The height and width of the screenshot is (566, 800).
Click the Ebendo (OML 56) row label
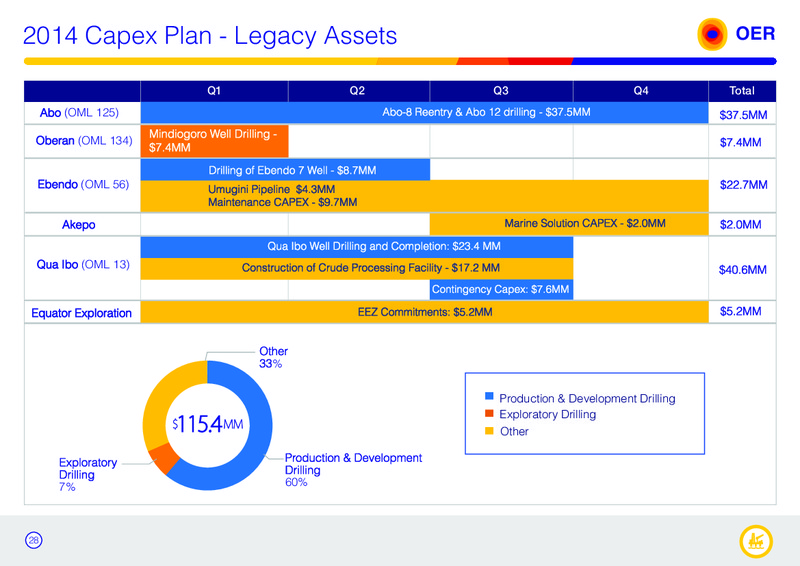(83, 184)
